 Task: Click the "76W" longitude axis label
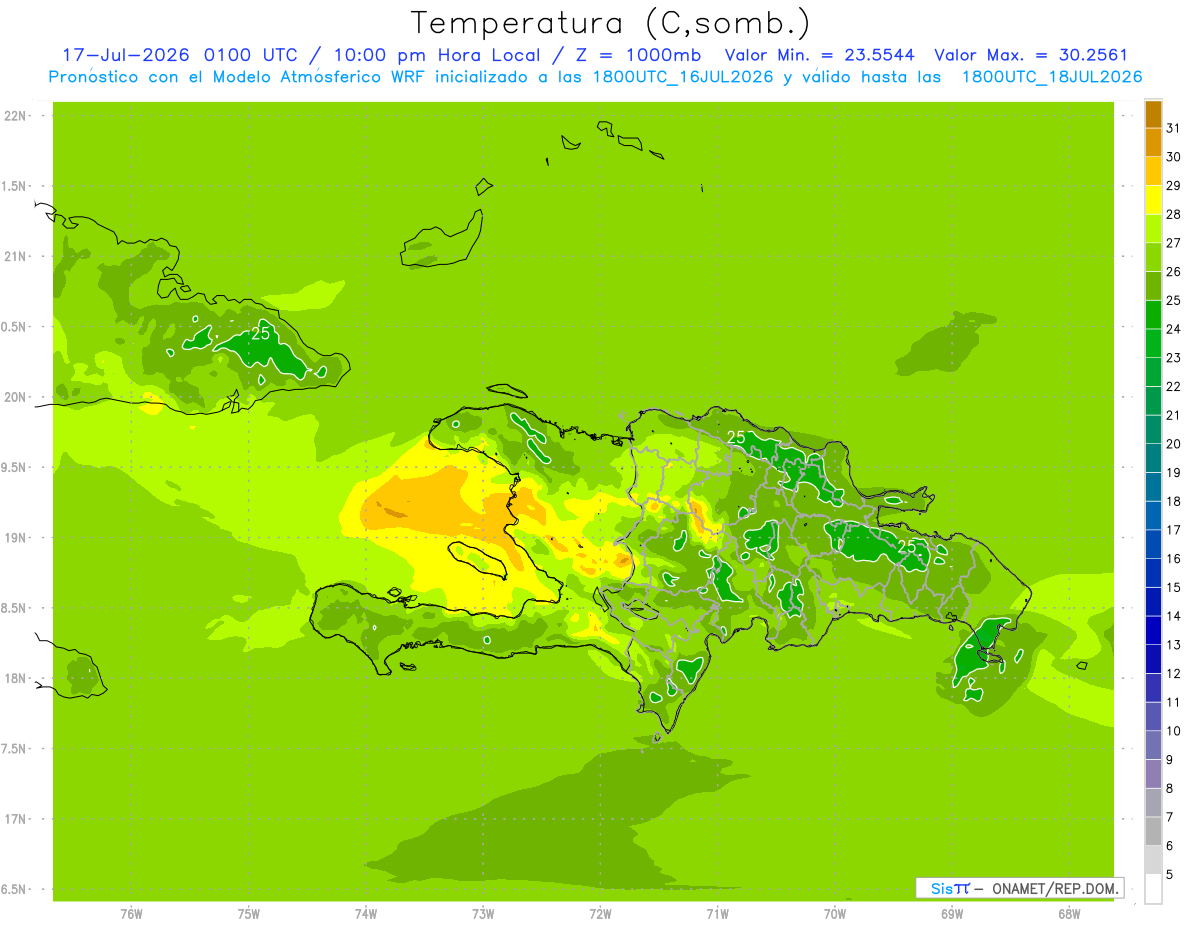coord(131,914)
